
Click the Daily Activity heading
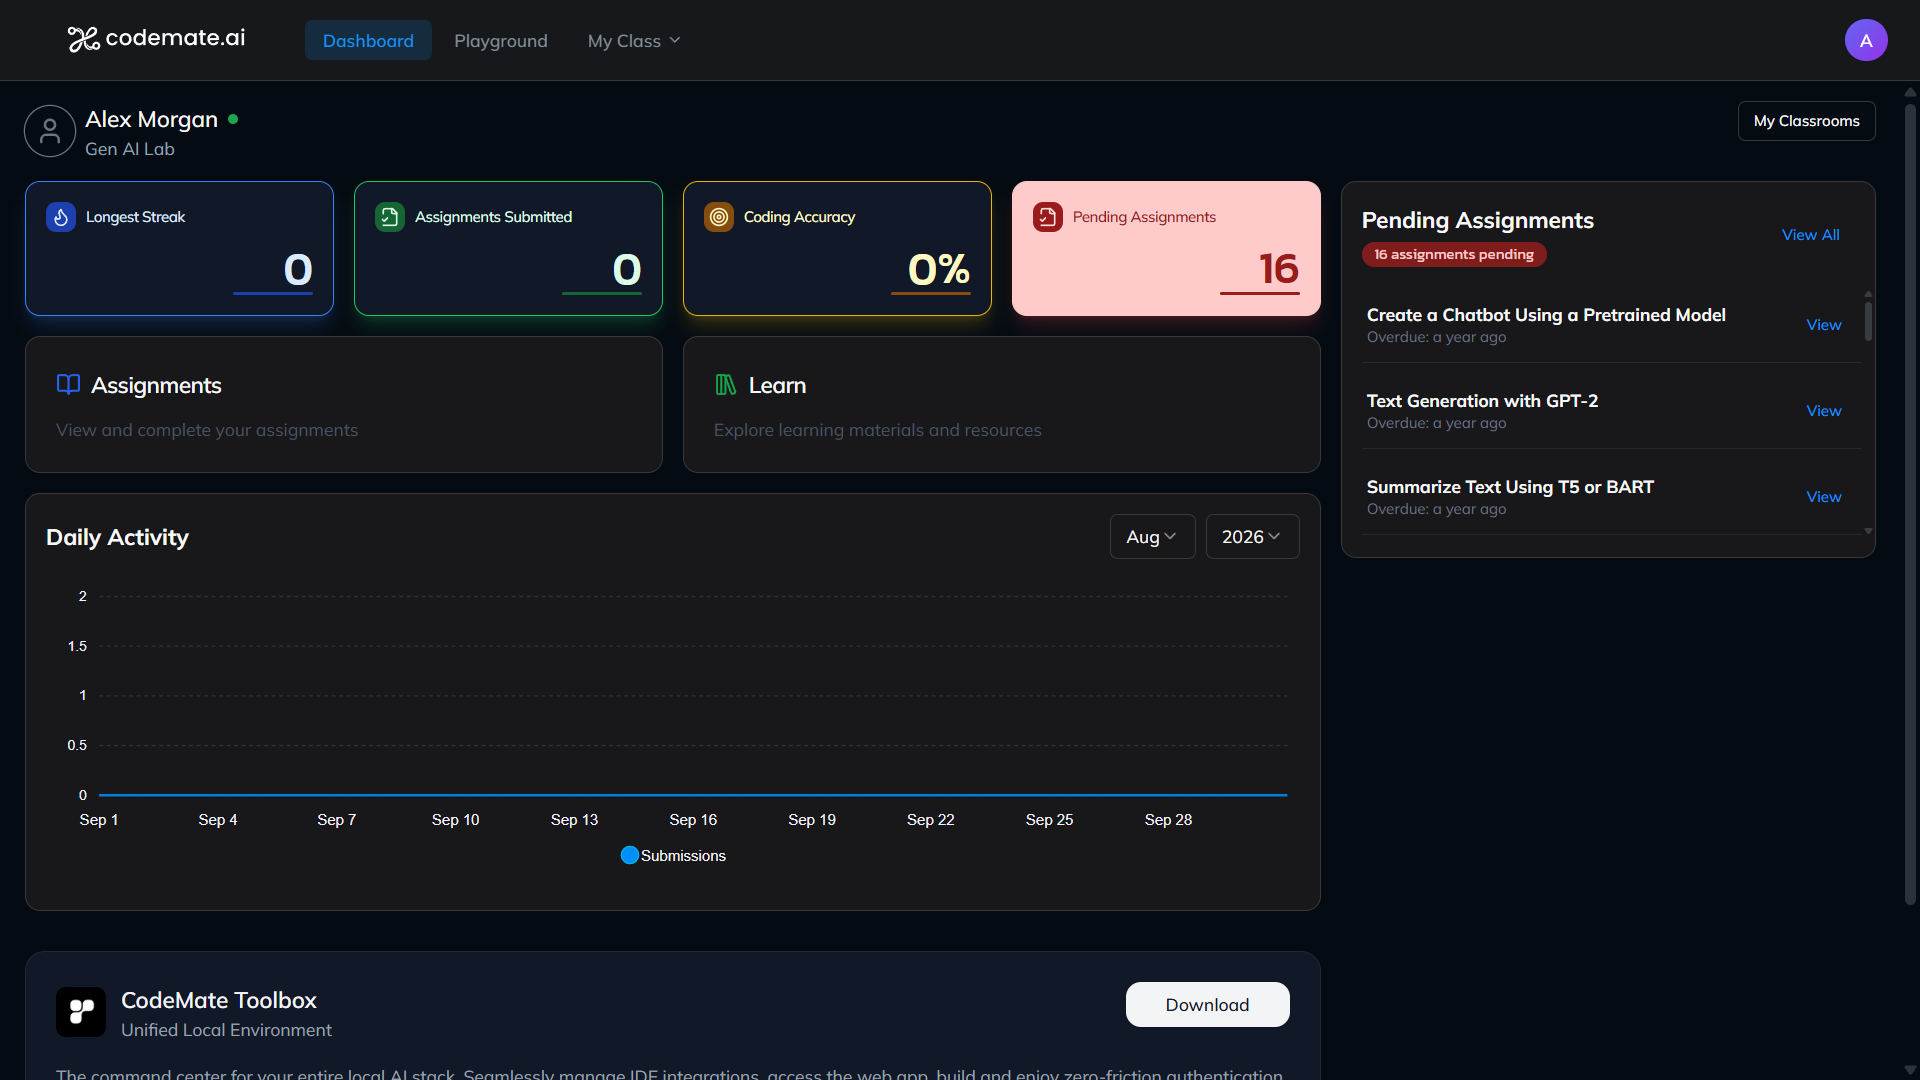[x=117, y=537]
